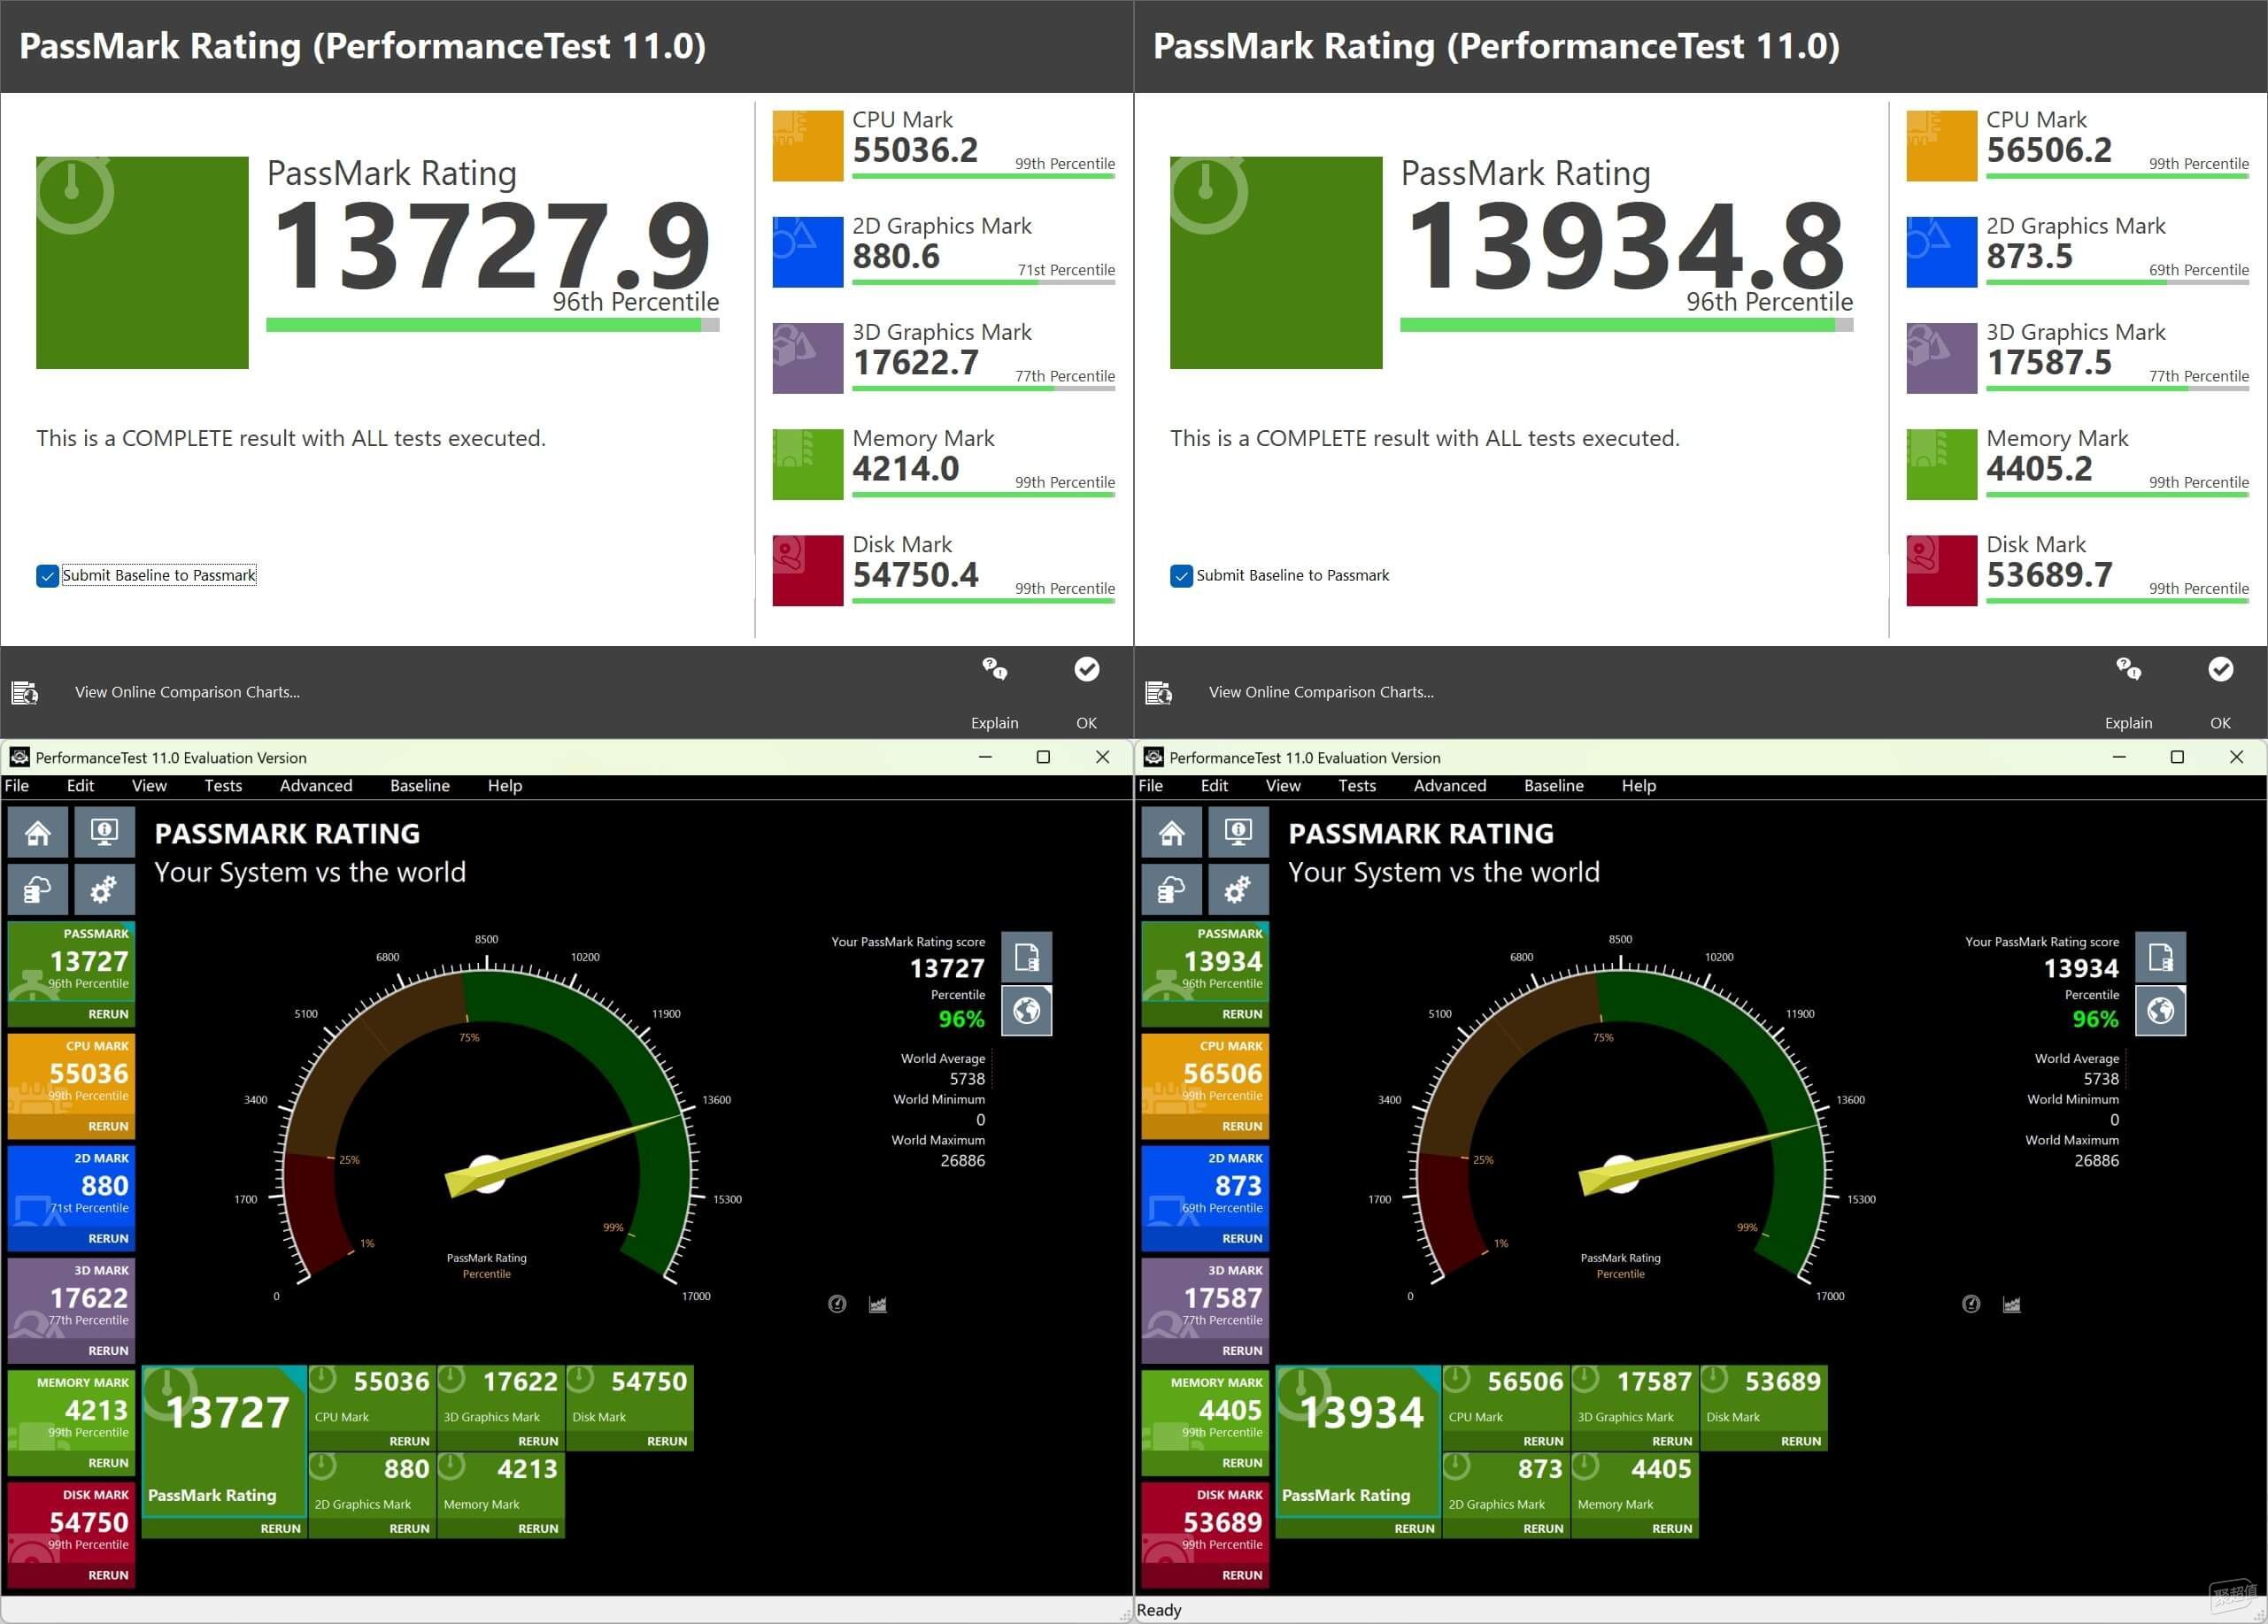Click CPU Mark bottom tile showing 56506
2268x1624 pixels.
coord(1506,1408)
